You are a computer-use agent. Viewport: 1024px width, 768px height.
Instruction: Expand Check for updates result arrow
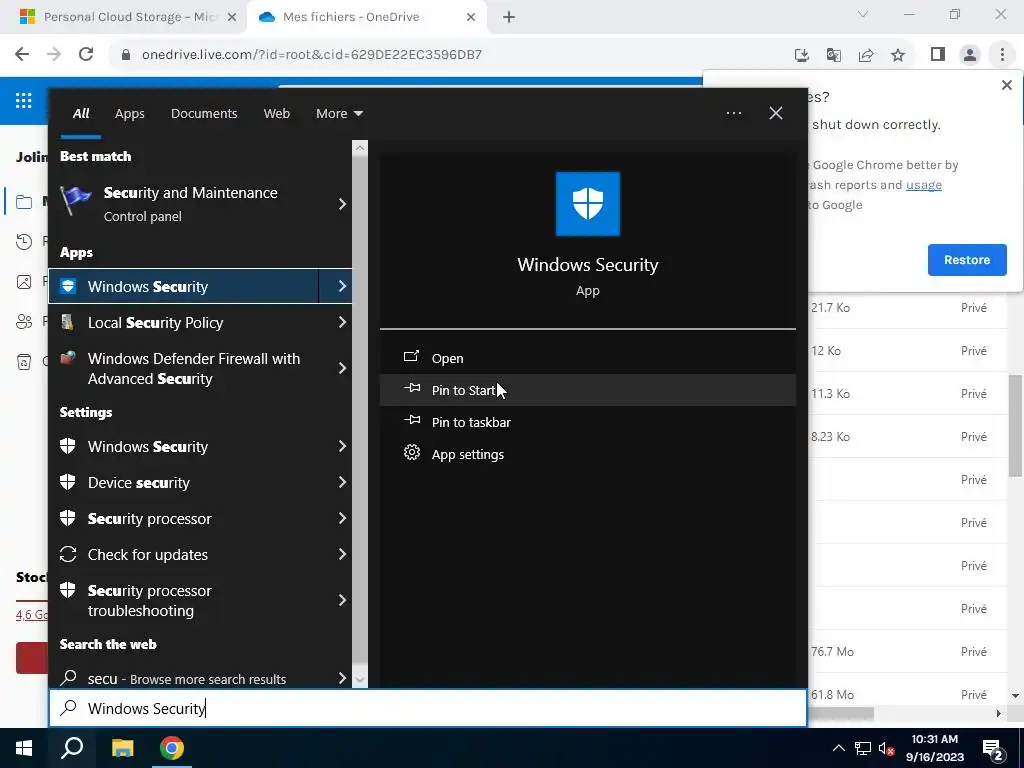click(342, 554)
